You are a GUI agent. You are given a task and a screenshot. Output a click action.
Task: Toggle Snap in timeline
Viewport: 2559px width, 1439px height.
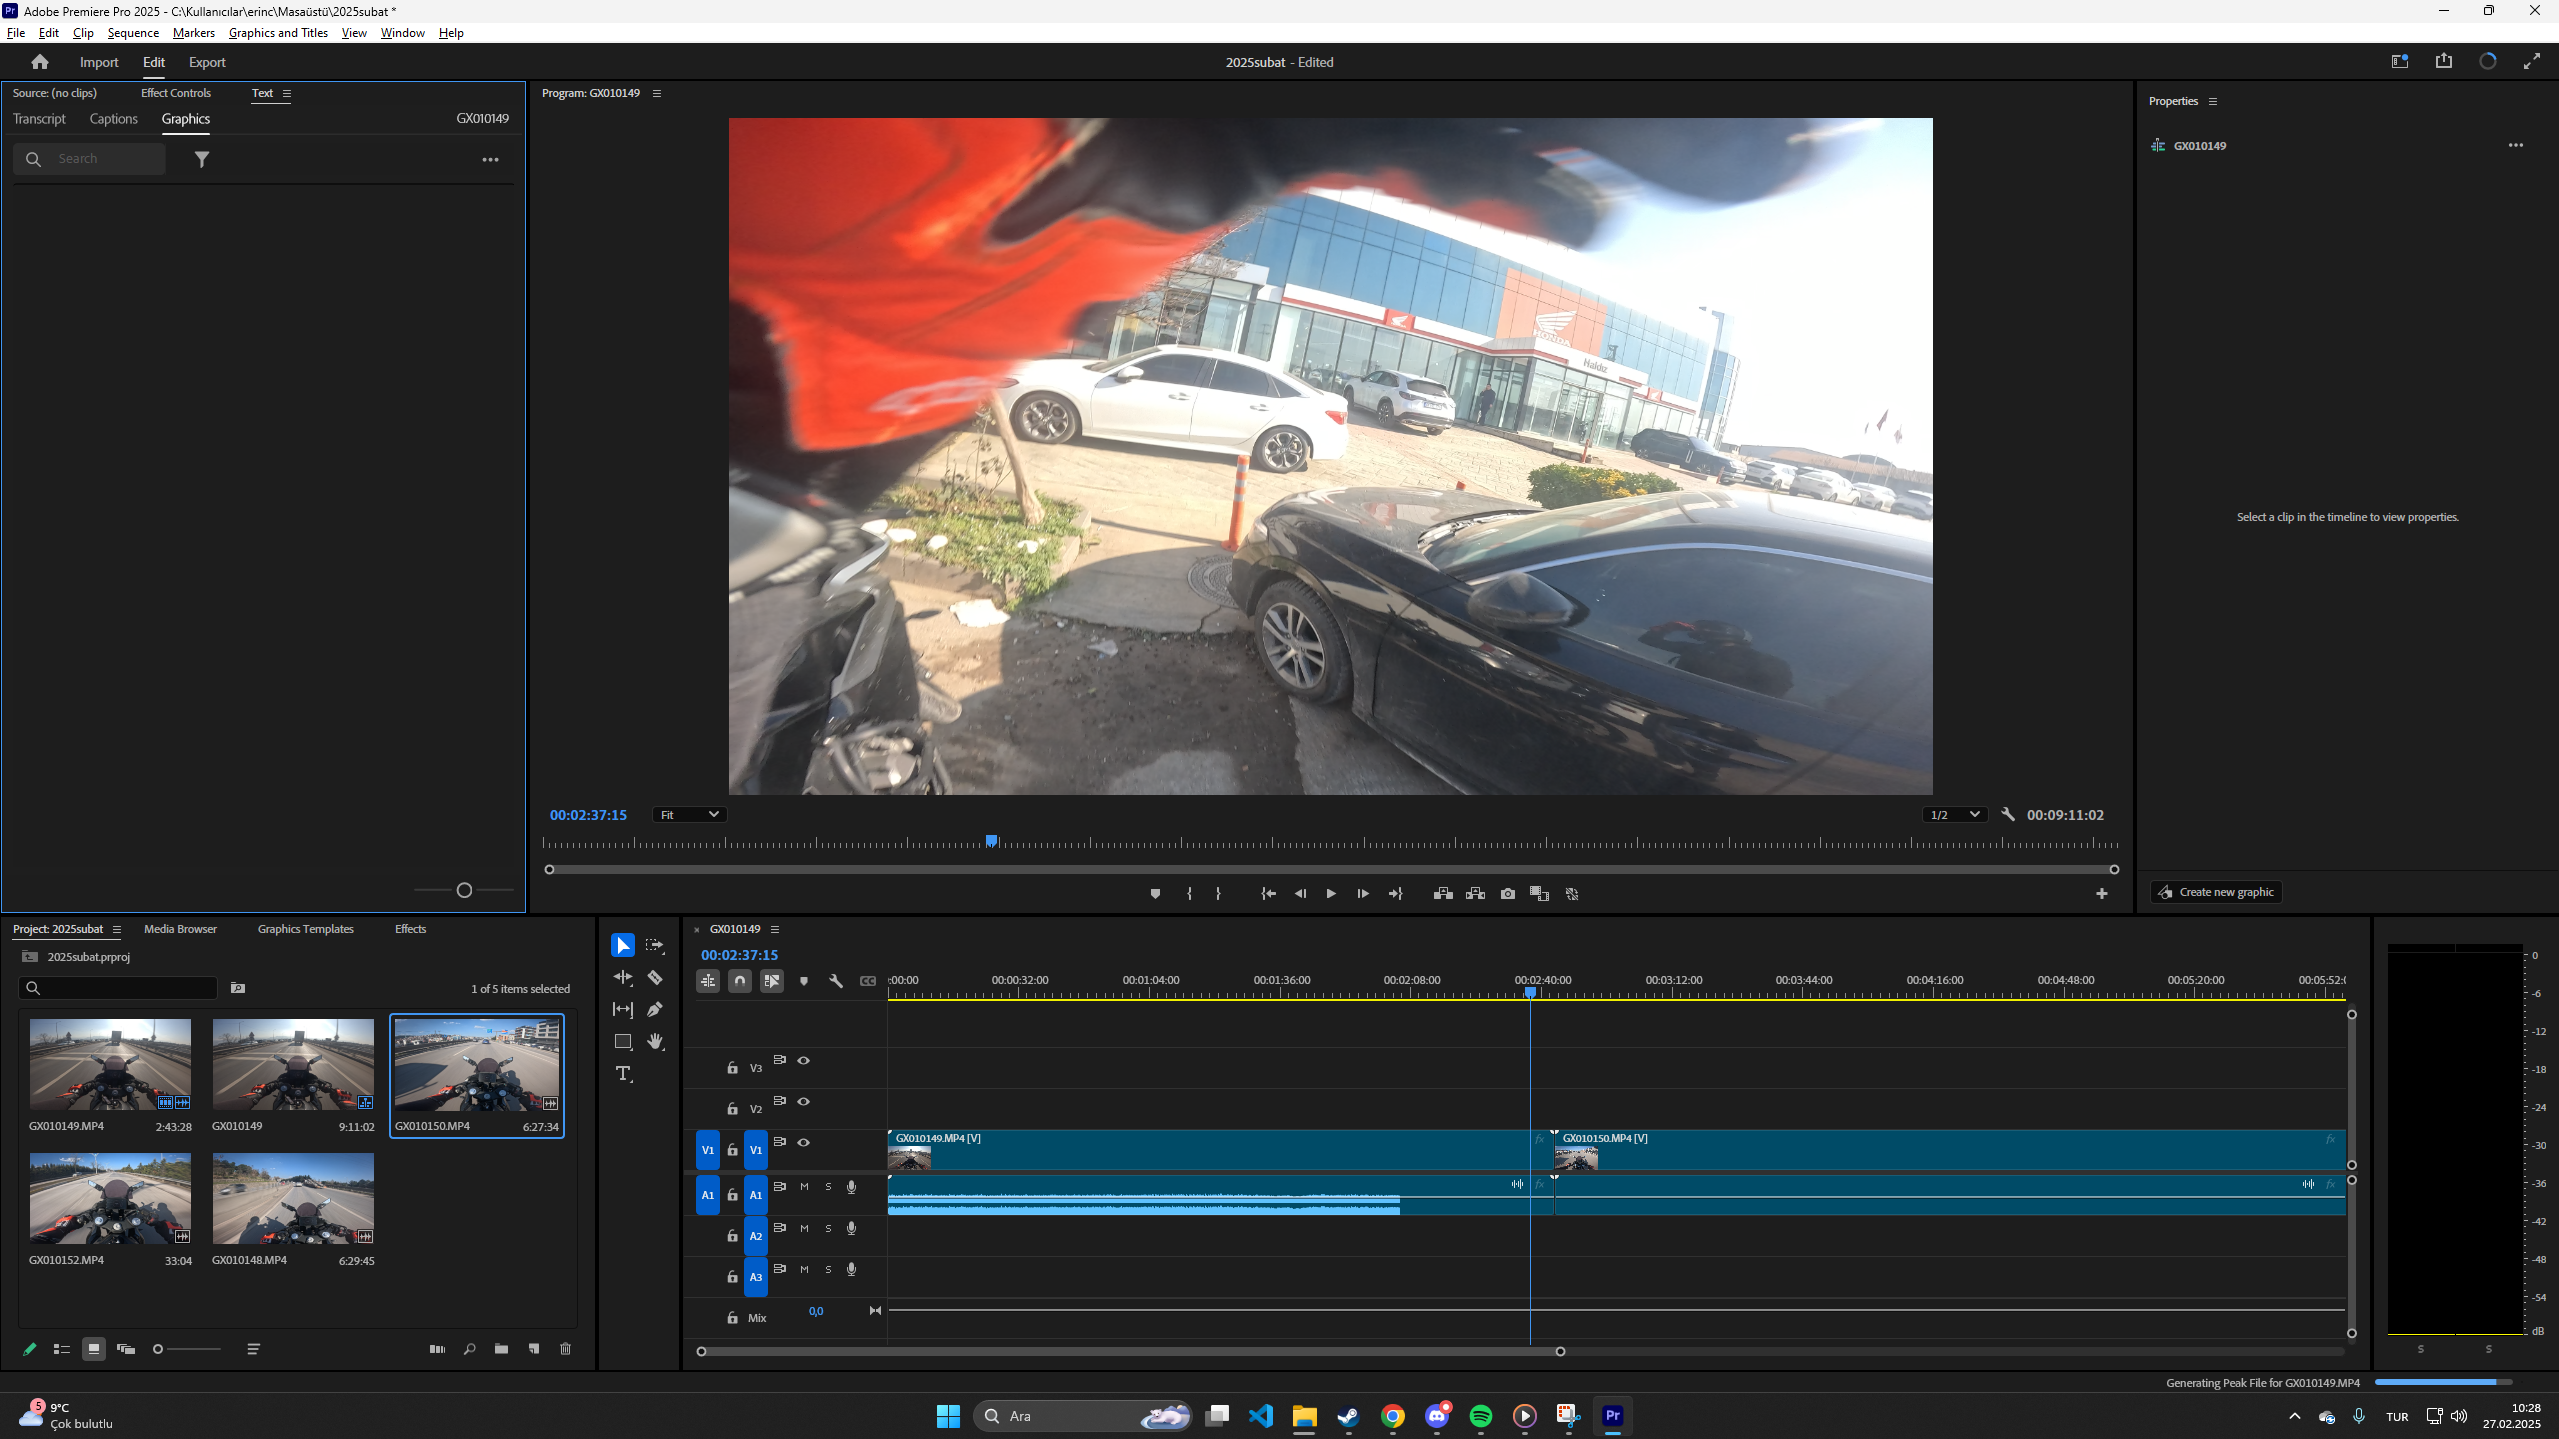click(740, 981)
